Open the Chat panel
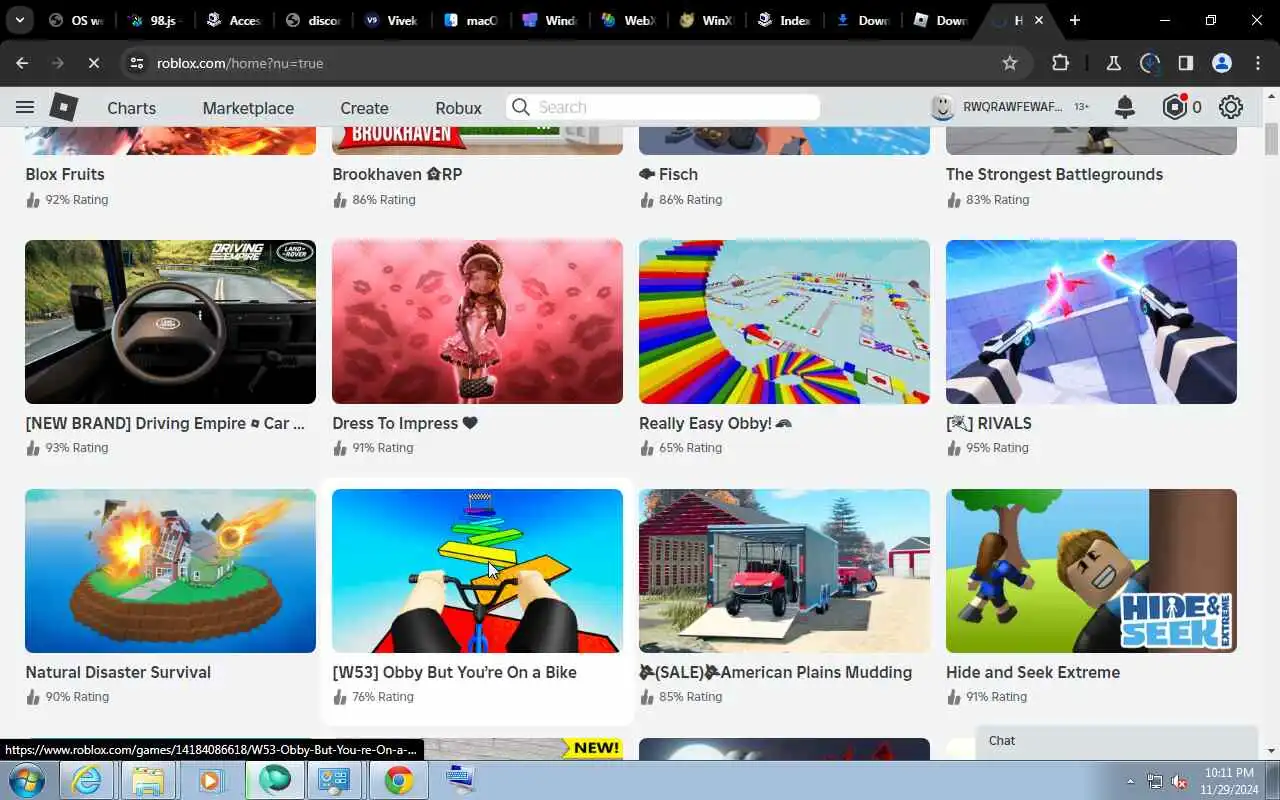This screenshot has height=800, width=1280. coord(1116,741)
